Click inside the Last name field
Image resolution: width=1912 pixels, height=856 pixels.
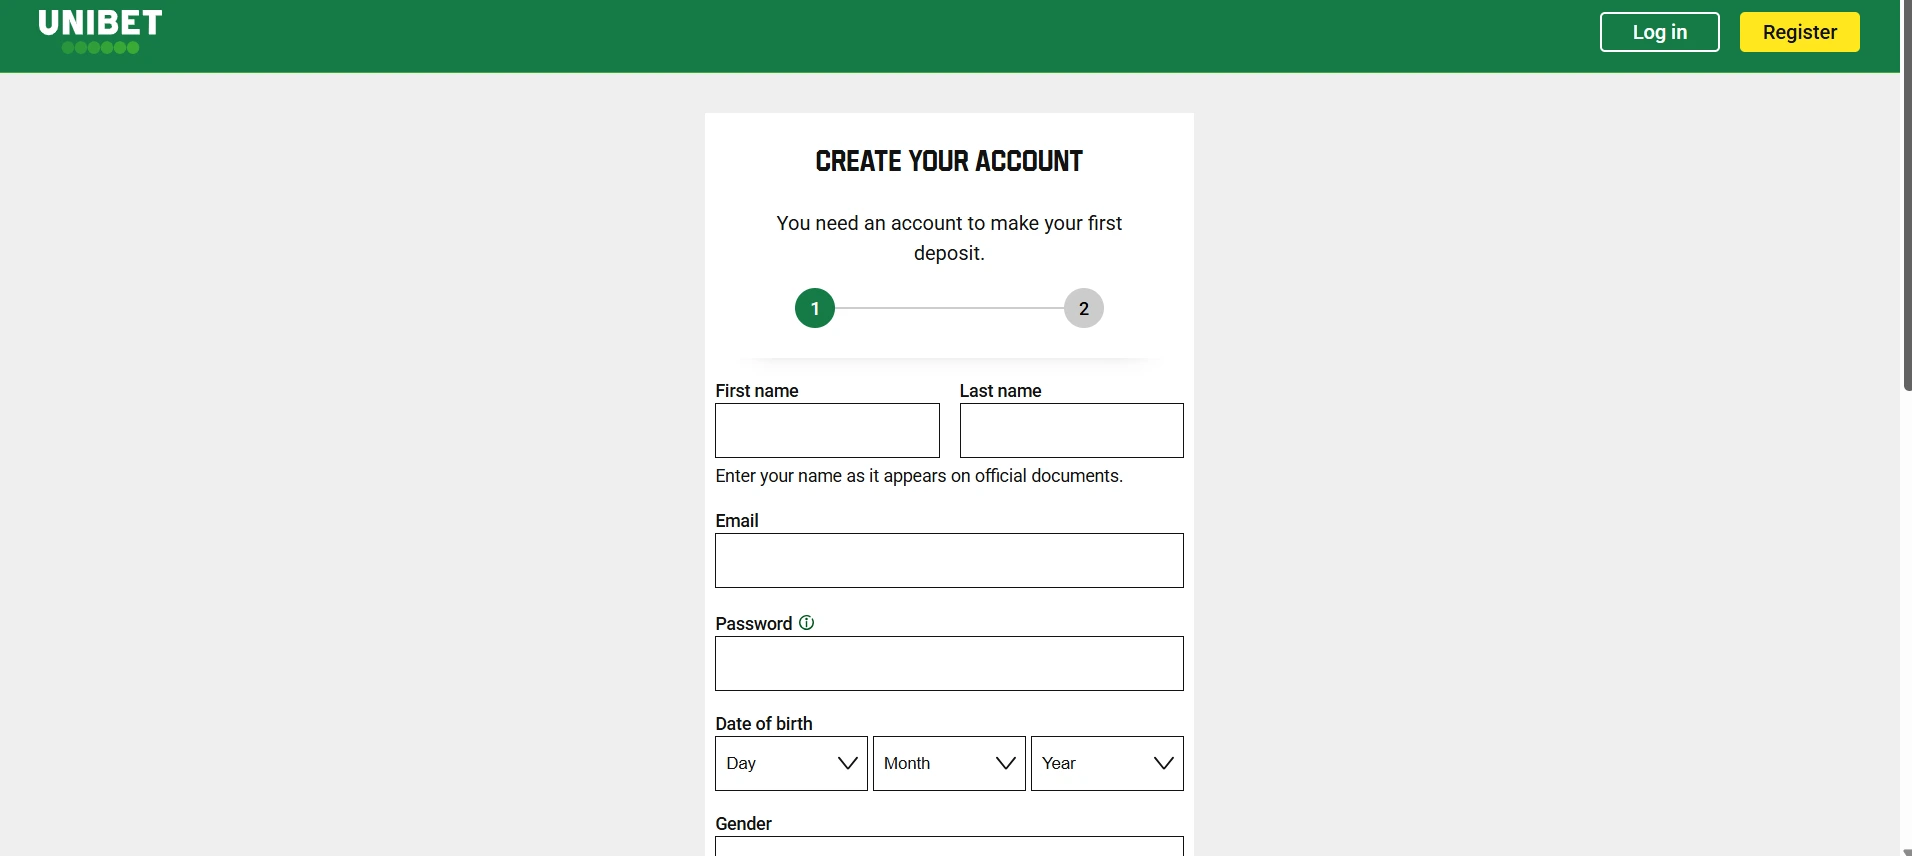pos(1070,430)
